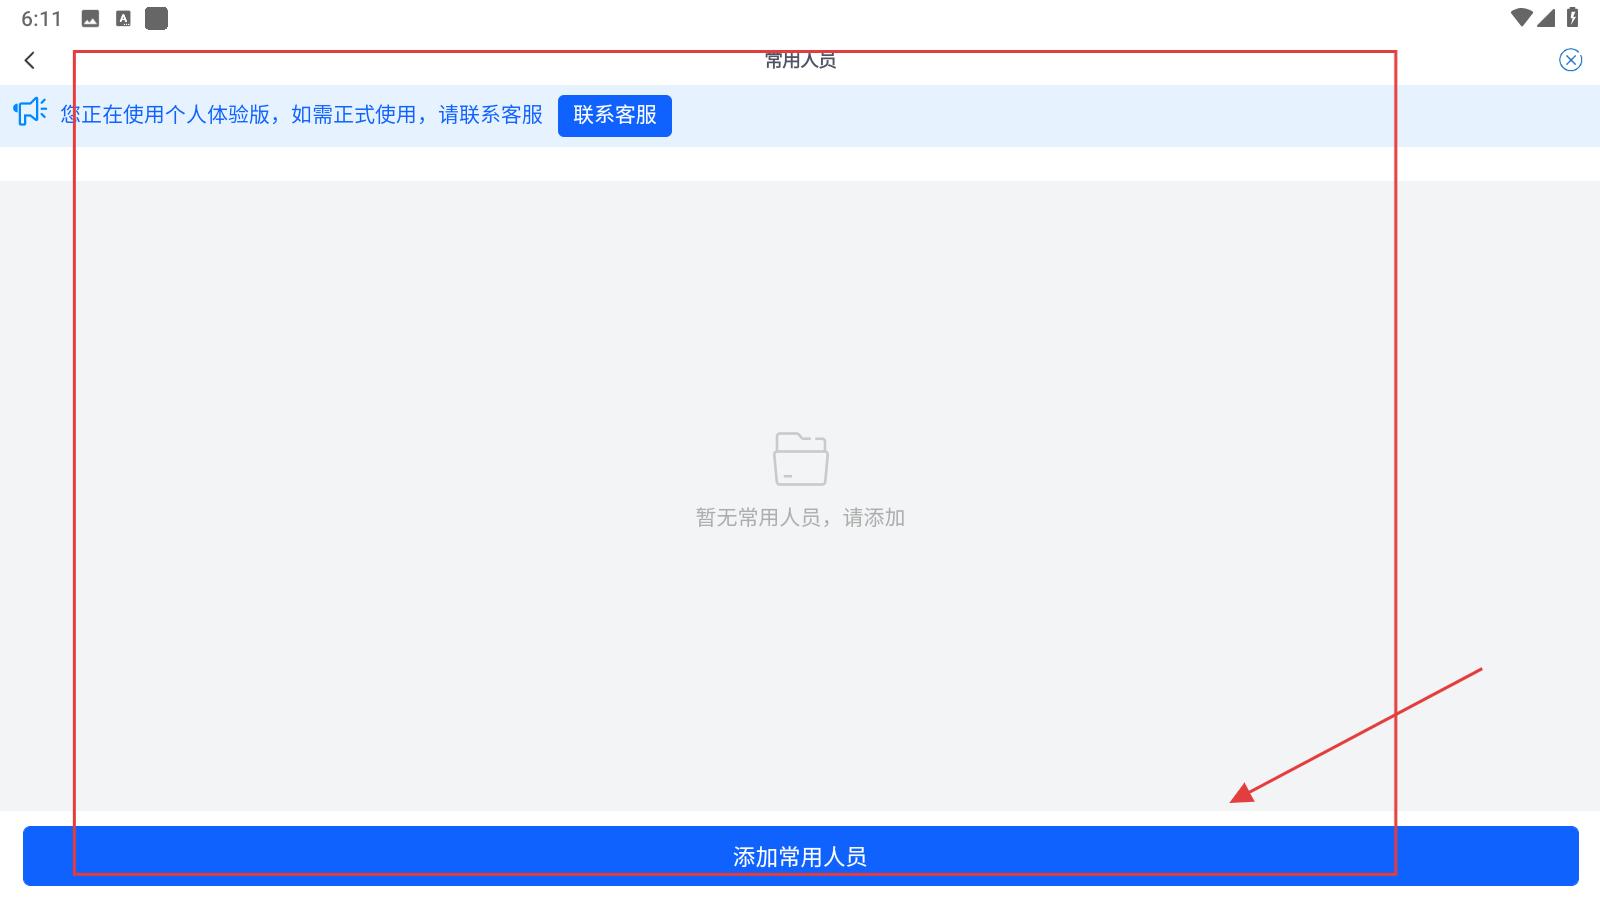Tap the keyboard 'A' status bar icon
This screenshot has width=1600, height=900.
coord(123,19)
